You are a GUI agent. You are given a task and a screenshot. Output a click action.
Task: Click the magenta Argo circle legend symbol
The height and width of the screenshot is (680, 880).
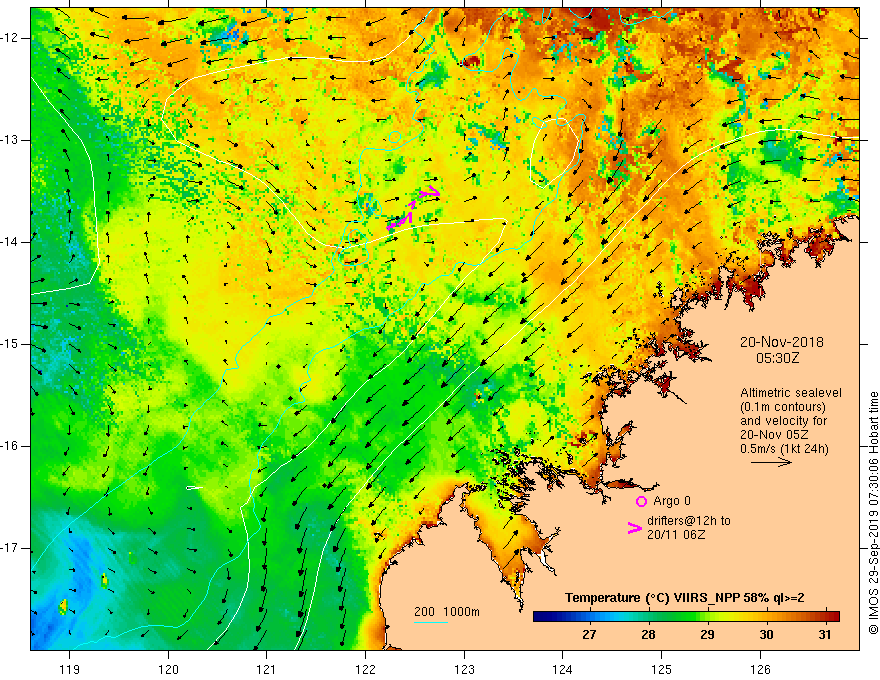[x=641, y=501]
